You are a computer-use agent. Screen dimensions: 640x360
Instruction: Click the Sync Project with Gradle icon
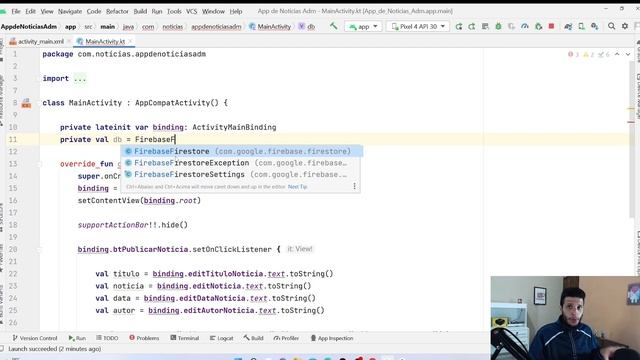click(568, 27)
